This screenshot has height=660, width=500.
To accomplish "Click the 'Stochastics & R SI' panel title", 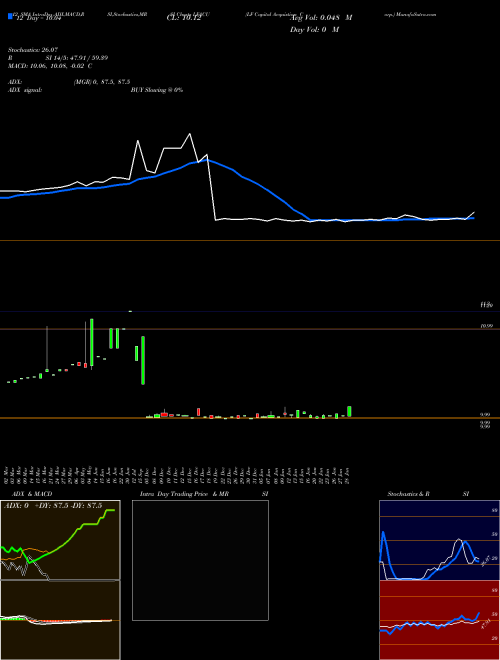I will tap(428, 494).
